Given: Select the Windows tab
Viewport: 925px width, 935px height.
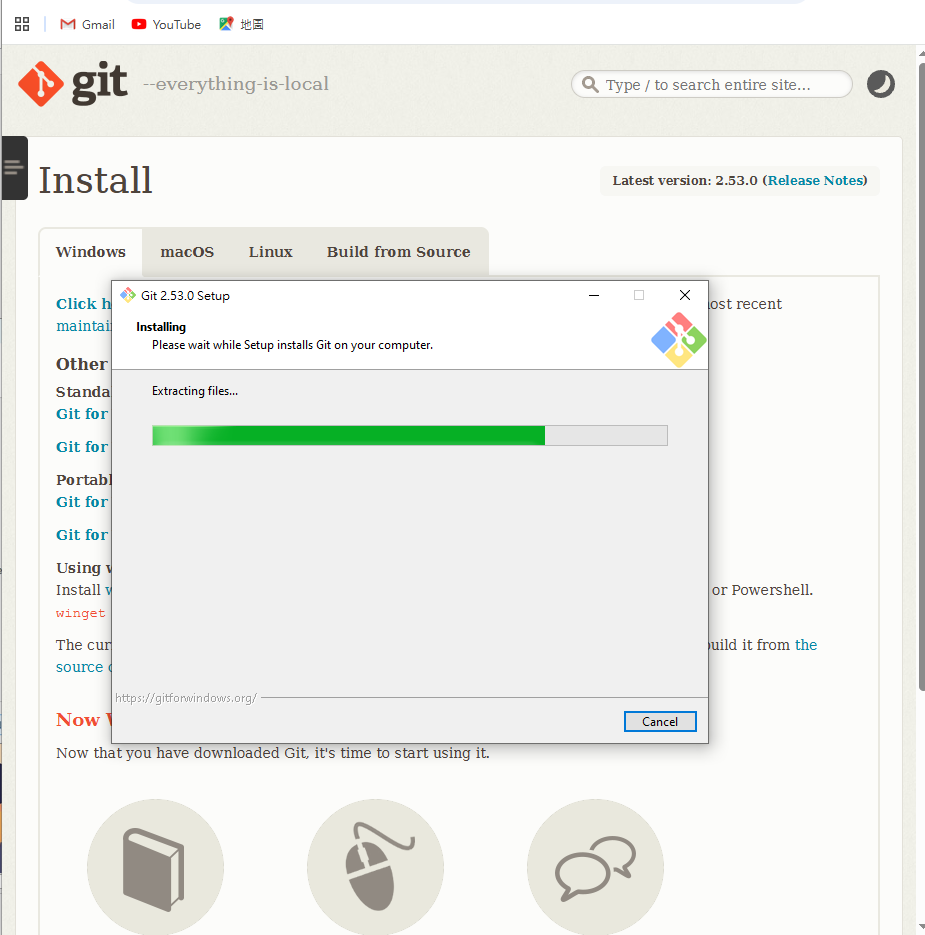Looking at the screenshot, I should 91,252.
